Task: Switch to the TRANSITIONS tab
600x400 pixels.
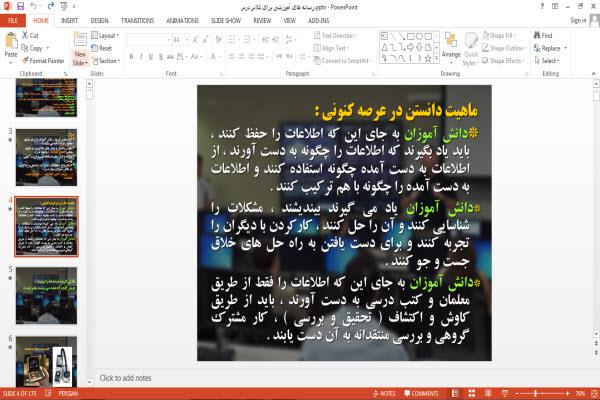Action: [137, 21]
